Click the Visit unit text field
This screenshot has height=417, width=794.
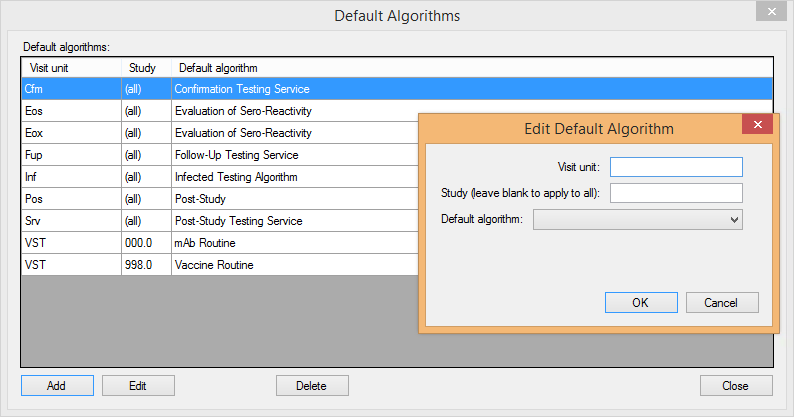(676, 167)
